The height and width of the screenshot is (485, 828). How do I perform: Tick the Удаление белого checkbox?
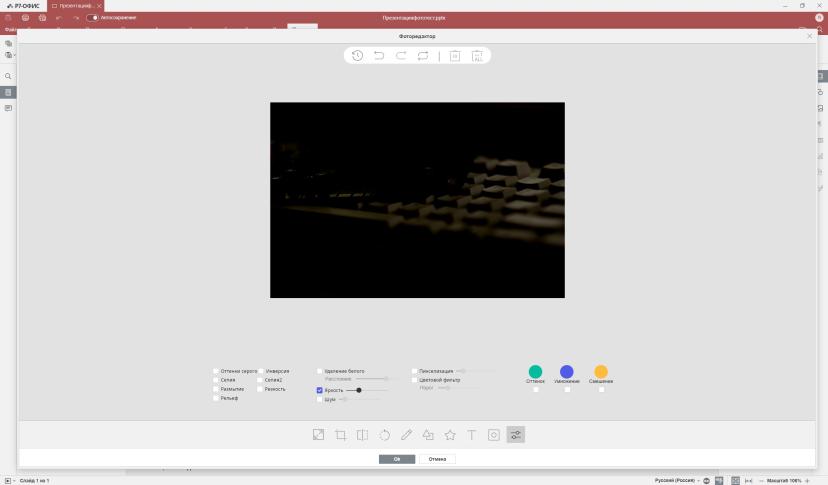pyautogui.click(x=319, y=371)
